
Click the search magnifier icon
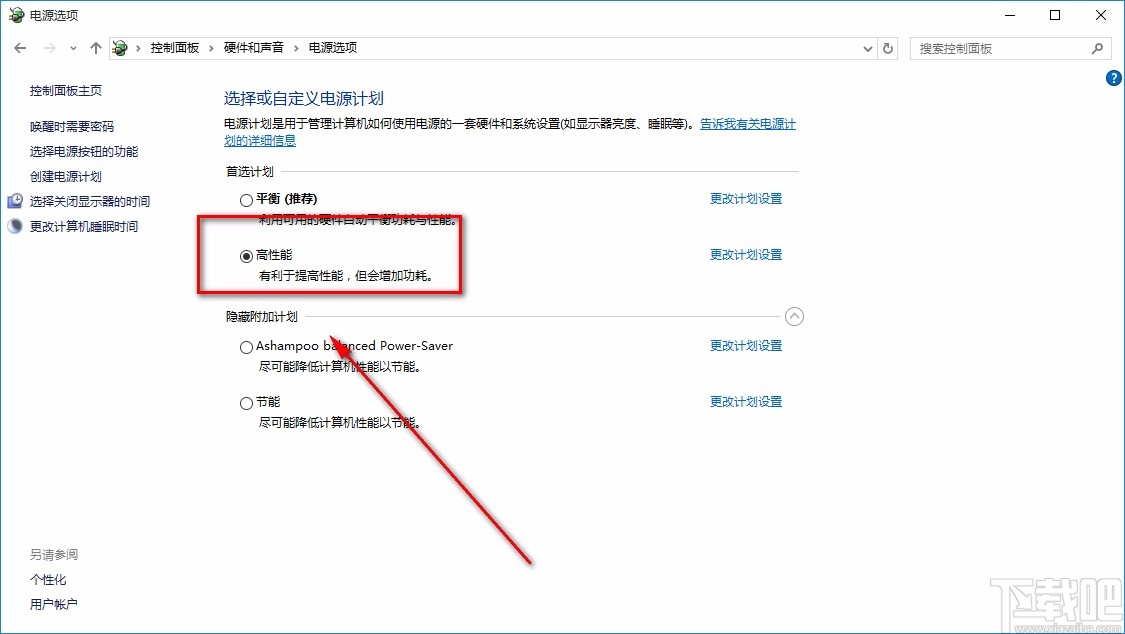click(x=1097, y=47)
